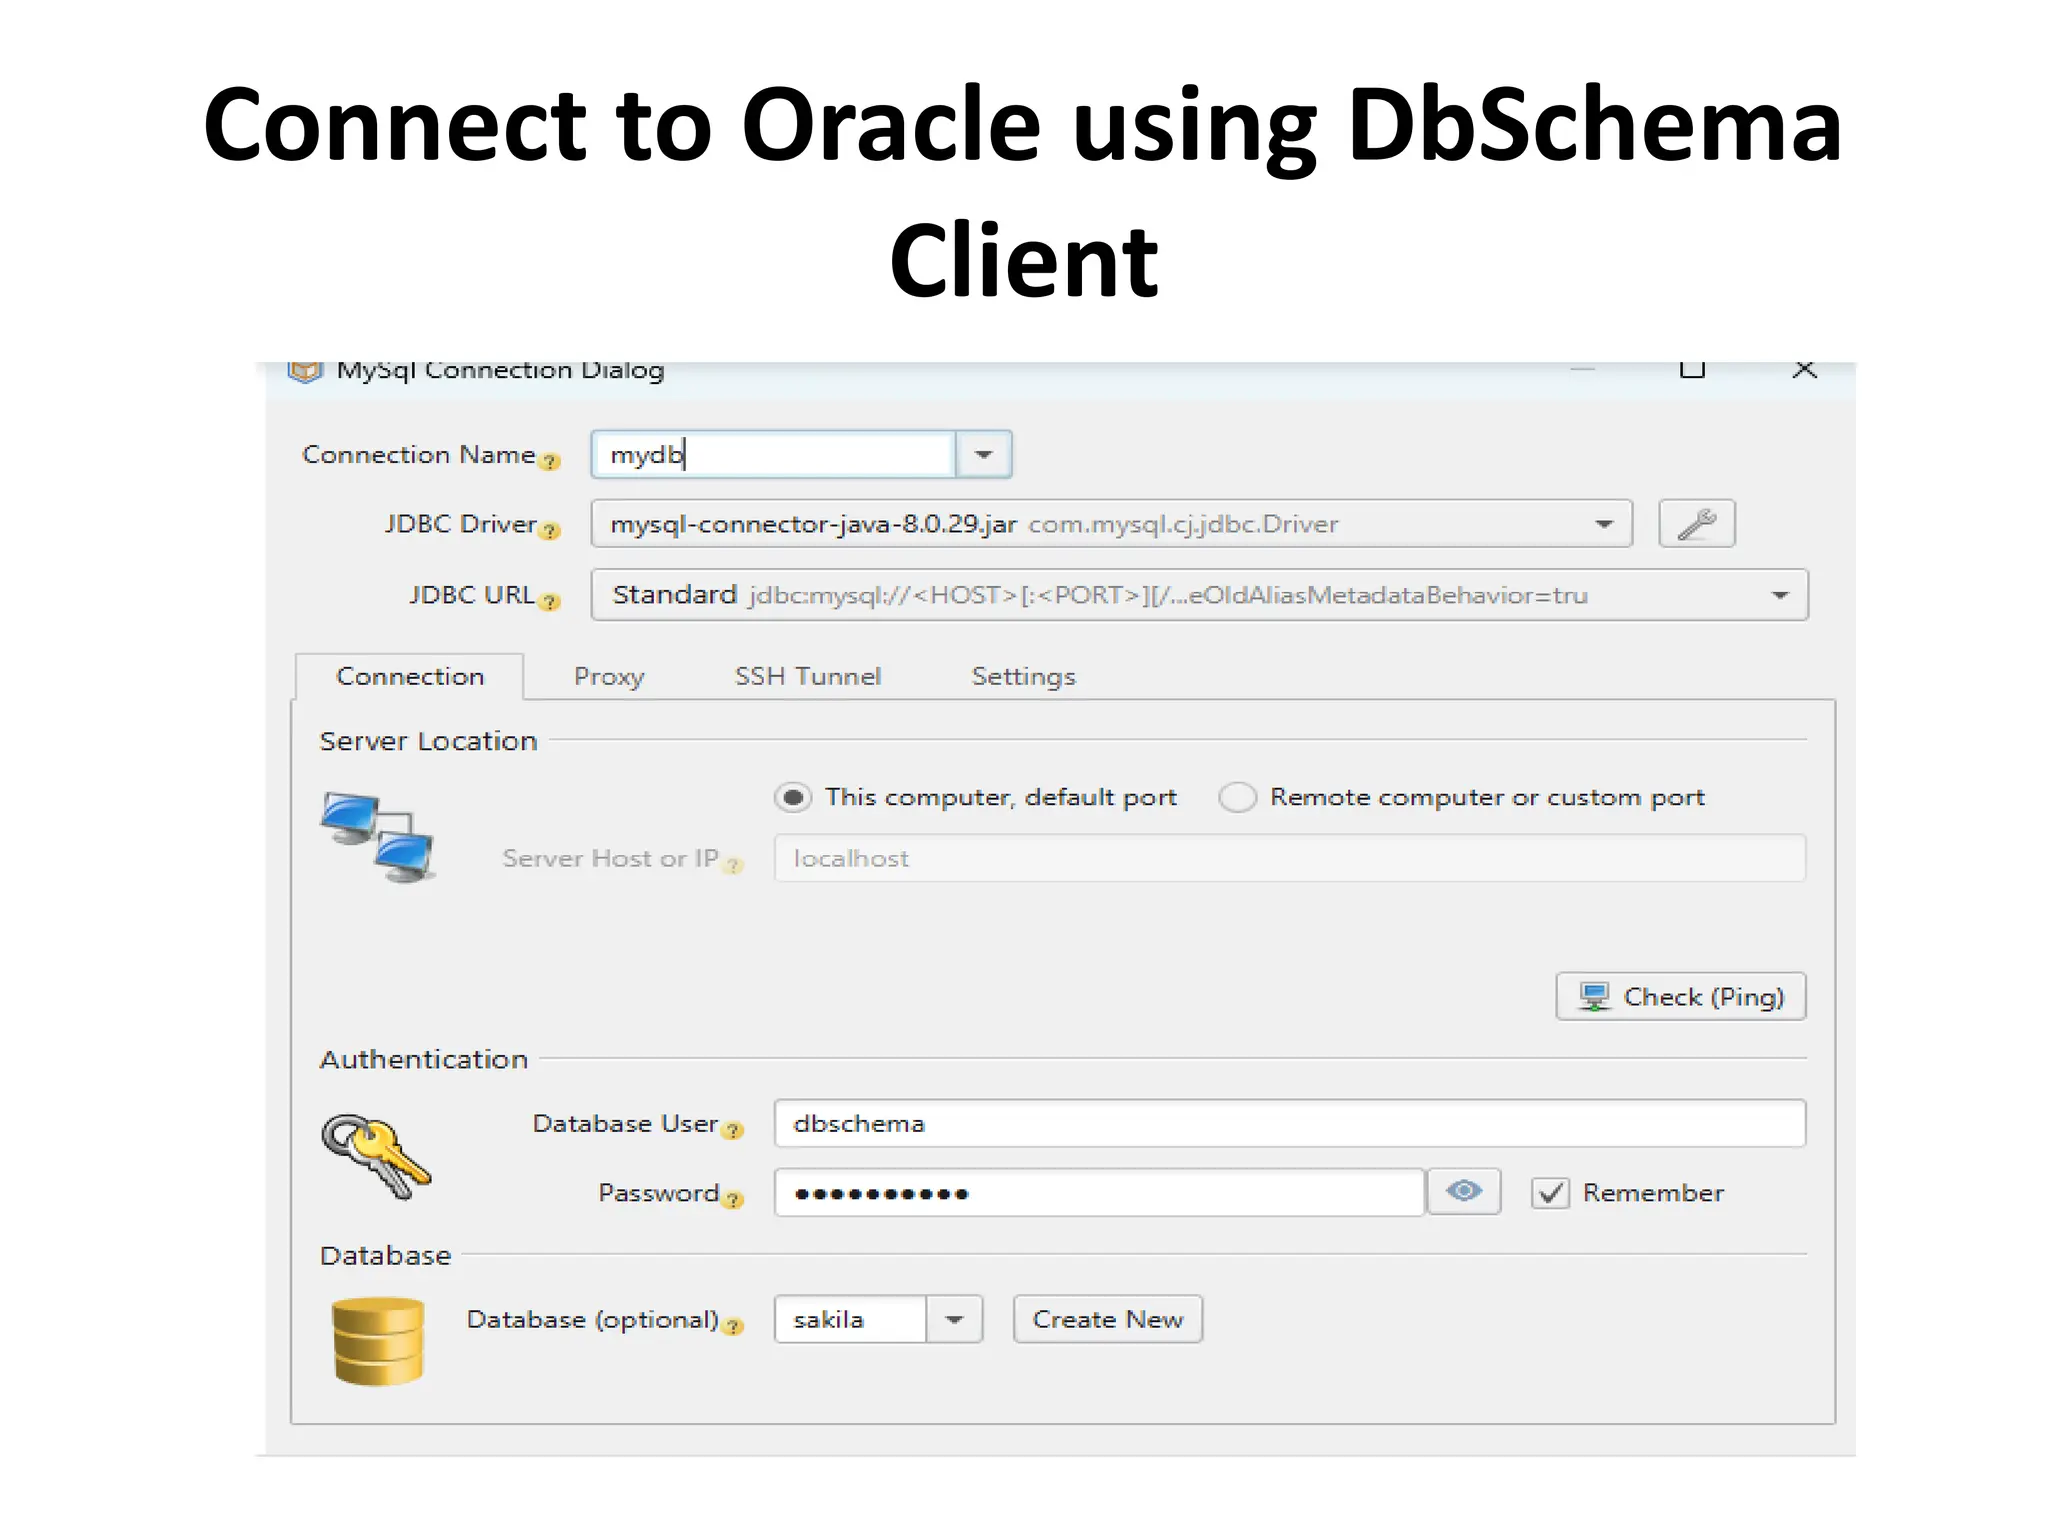Viewport: 2048px width, 1536px height.
Task: Open the JDBC Driver selection dropdown
Action: click(1605, 523)
